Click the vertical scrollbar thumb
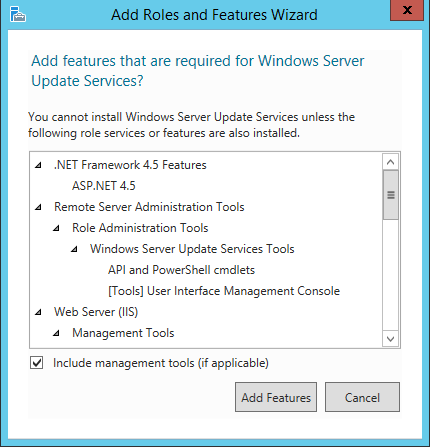Viewport: 430px width, 448px height. (391, 195)
